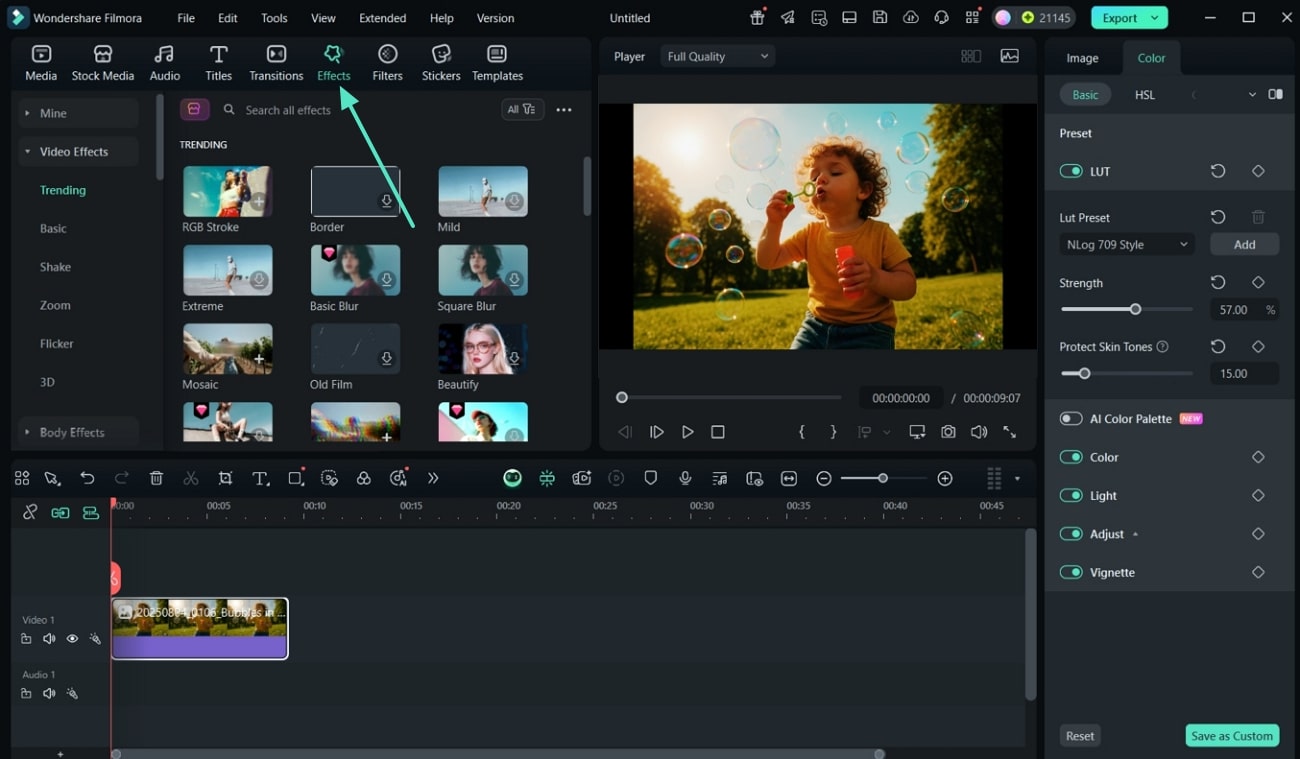Open the Stock Media panel

tap(103, 63)
